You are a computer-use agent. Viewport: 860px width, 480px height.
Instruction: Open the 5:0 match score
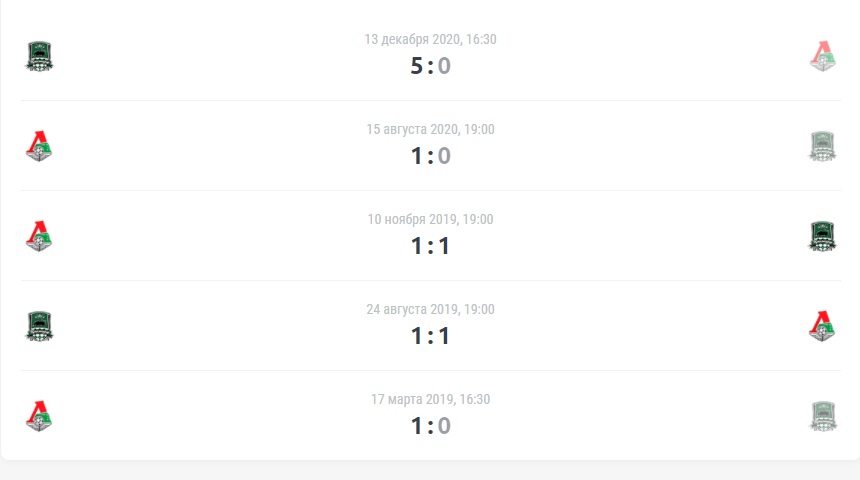(x=431, y=66)
